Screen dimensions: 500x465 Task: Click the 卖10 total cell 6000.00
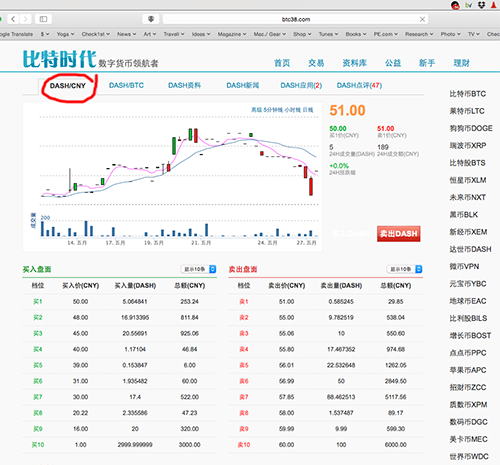coord(396,445)
